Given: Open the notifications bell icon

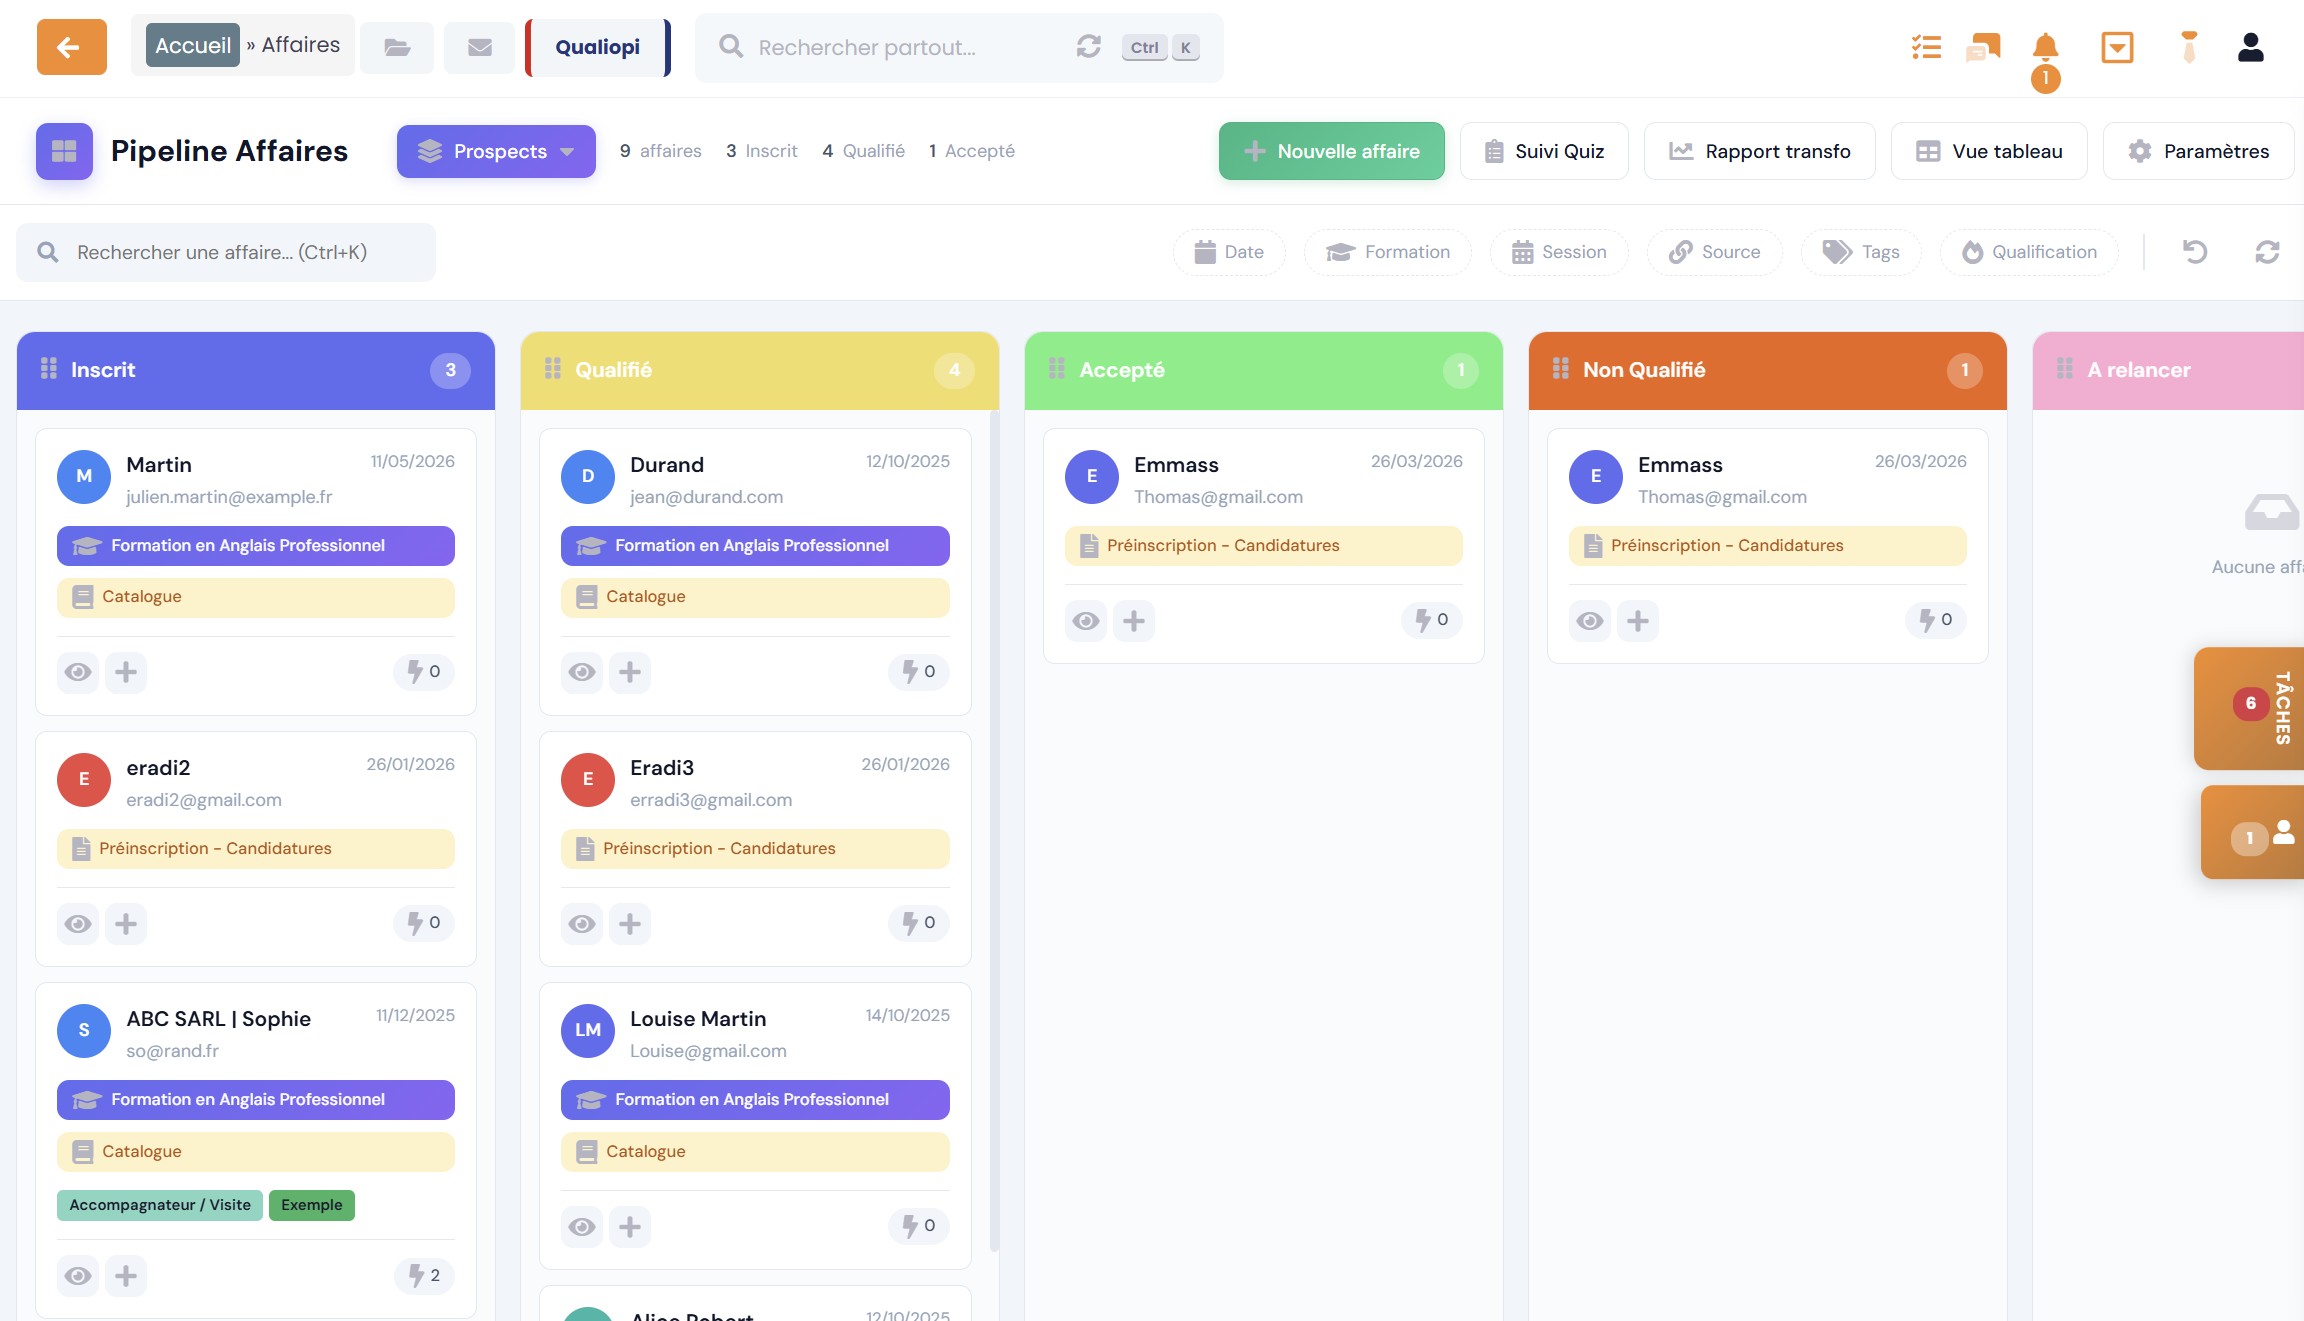Looking at the screenshot, I should click(2045, 47).
